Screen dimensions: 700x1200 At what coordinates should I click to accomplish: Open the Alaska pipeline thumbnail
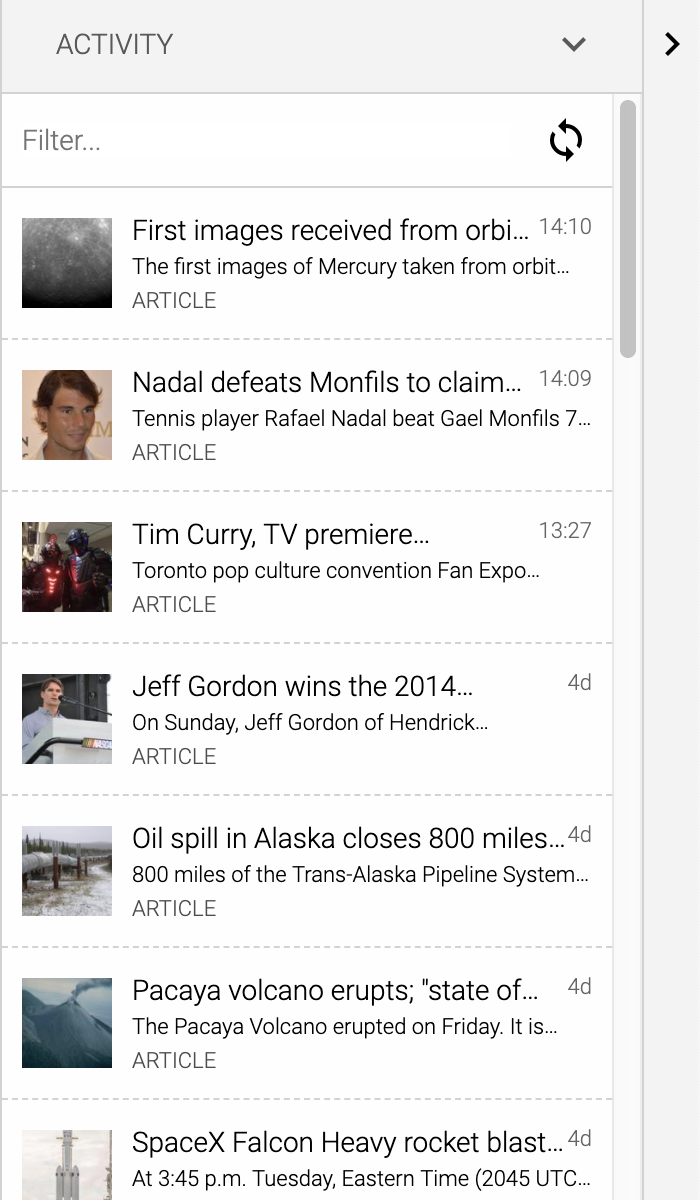[x=67, y=871]
